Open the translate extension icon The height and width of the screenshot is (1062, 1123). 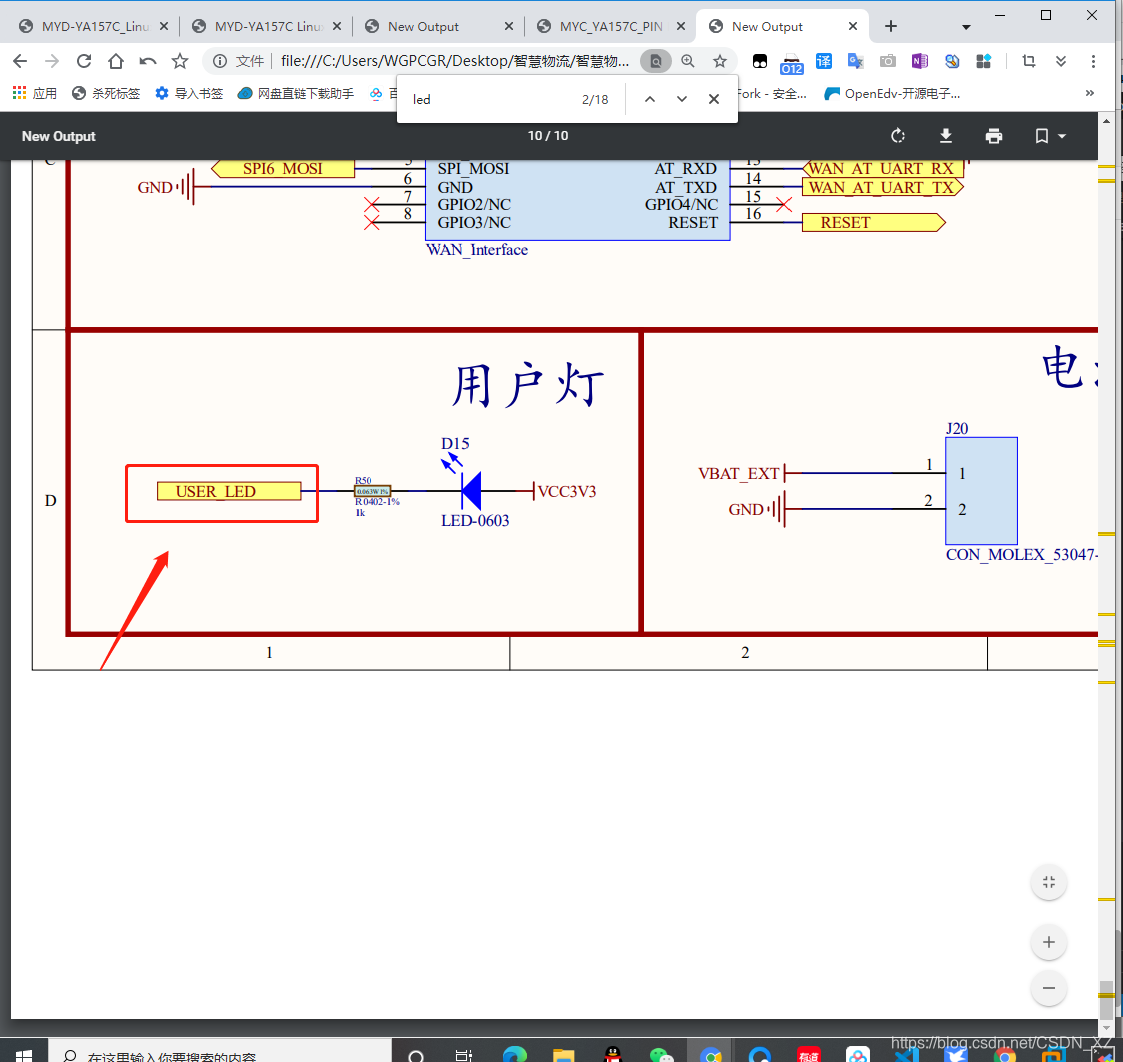(824, 62)
